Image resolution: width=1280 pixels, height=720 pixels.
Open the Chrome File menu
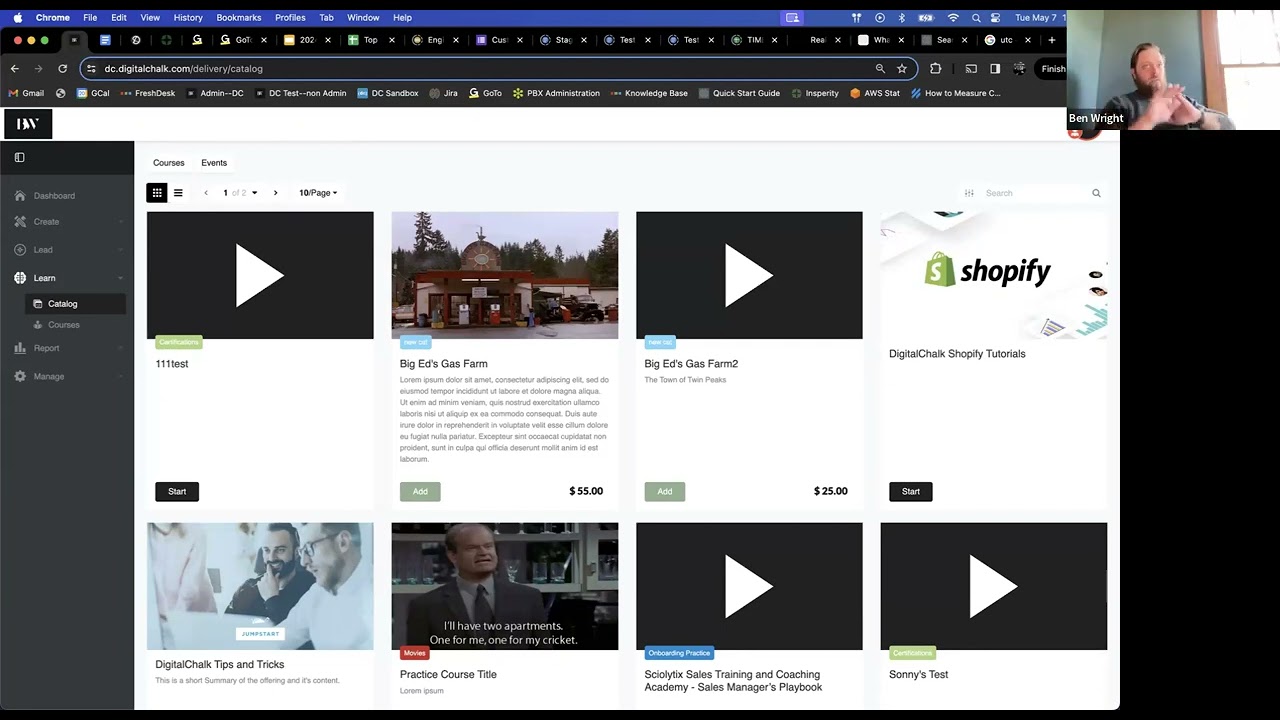tap(90, 17)
